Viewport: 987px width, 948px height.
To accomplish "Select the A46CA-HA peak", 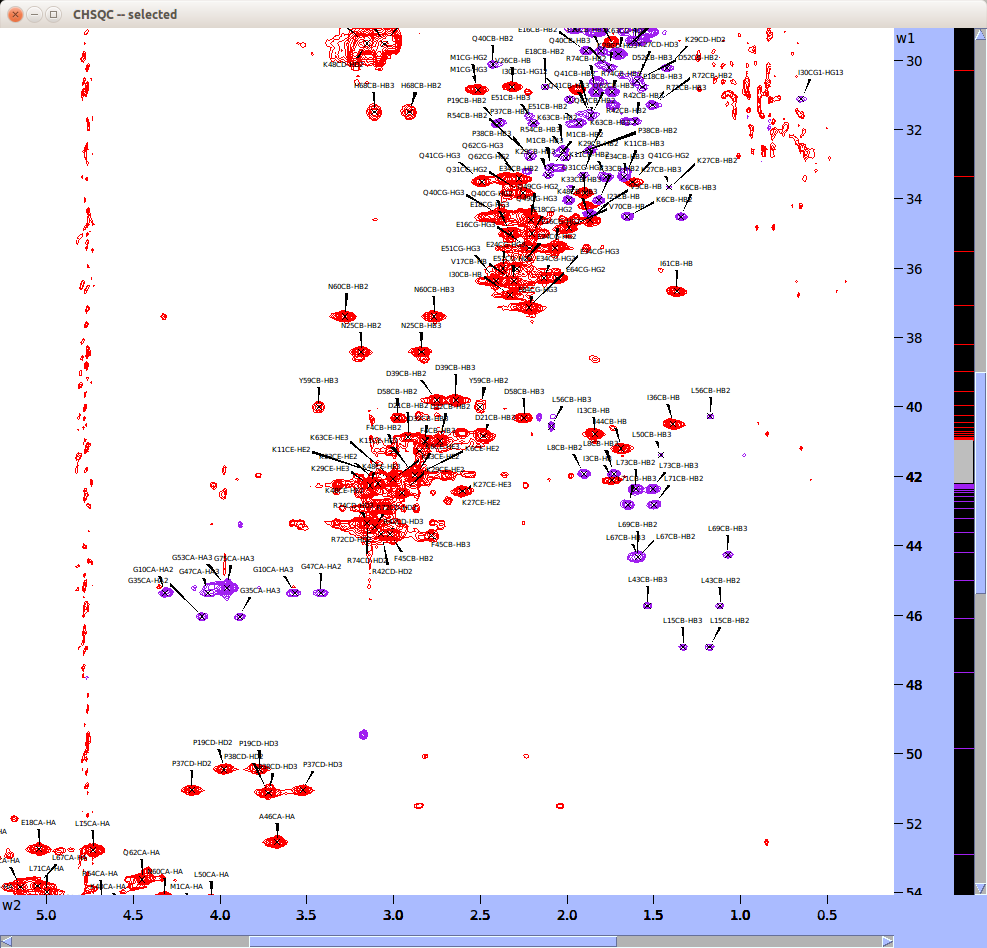I will coord(276,842).
